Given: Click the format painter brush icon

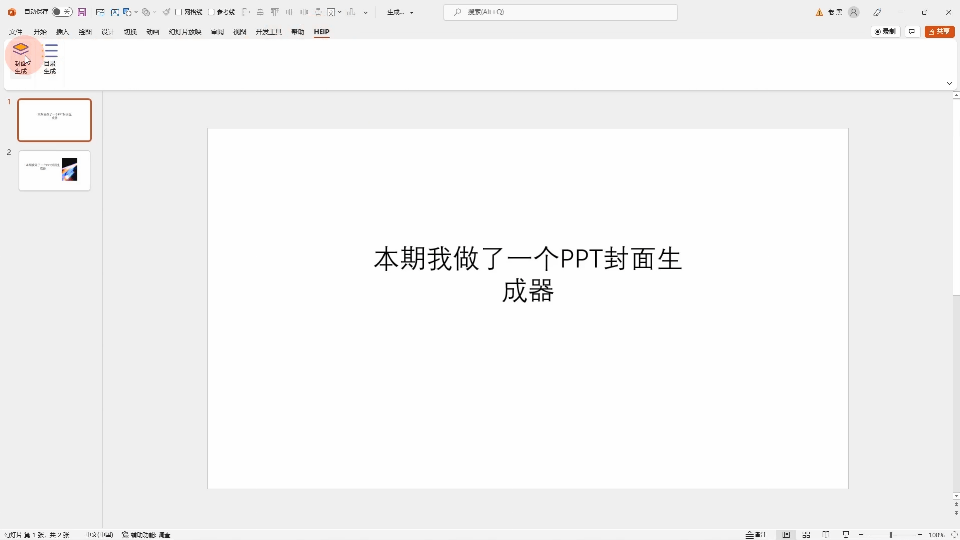Looking at the screenshot, I should click(166, 12).
